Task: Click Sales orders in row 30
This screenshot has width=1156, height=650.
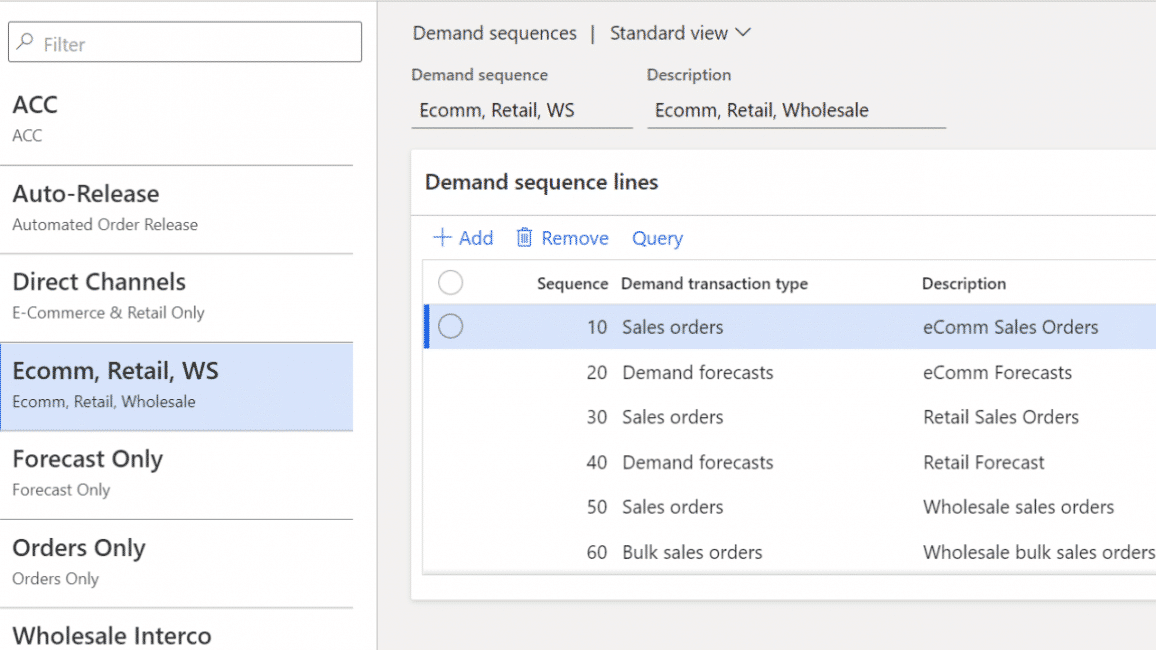Action: (x=672, y=417)
